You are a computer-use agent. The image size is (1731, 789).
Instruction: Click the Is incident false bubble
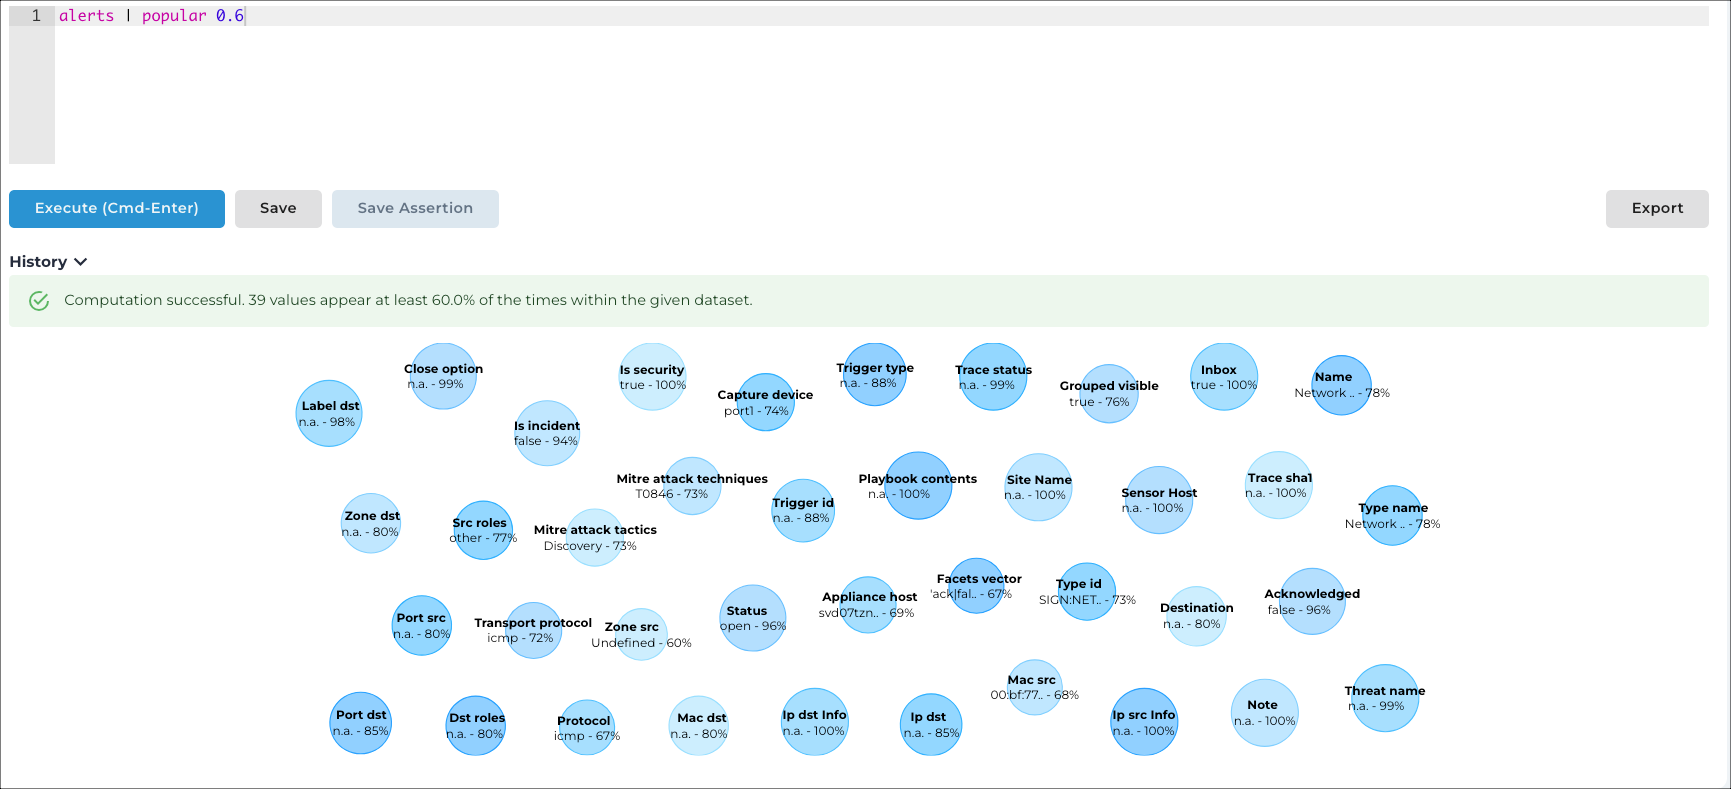click(547, 433)
